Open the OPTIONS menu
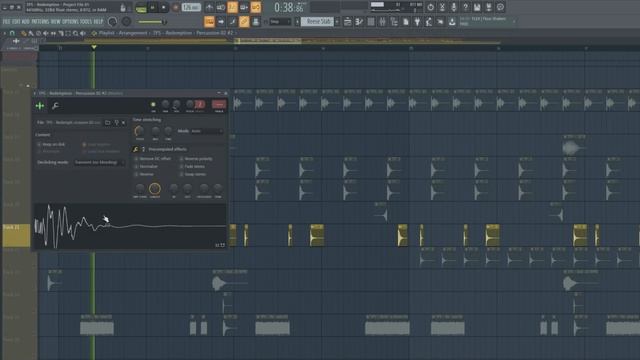This screenshot has height=360, width=640. pyautogui.click(x=70, y=21)
